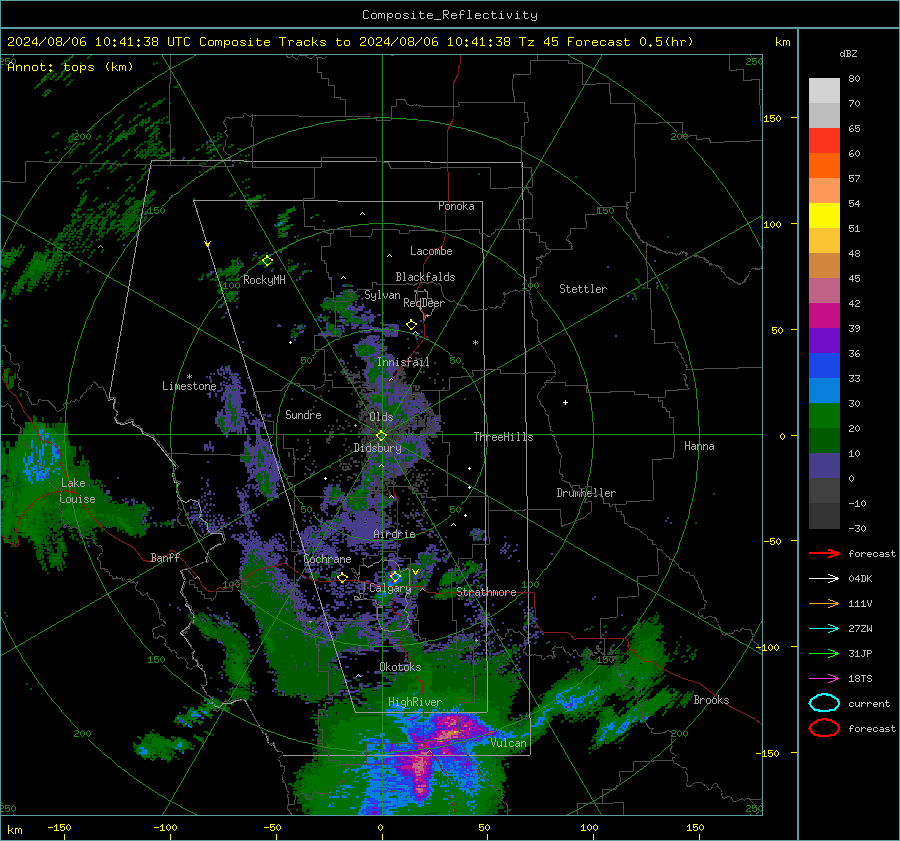Screen dimensions: 900x841
Task: Select the 65 dBZ red color swatch
Action: point(824,140)
